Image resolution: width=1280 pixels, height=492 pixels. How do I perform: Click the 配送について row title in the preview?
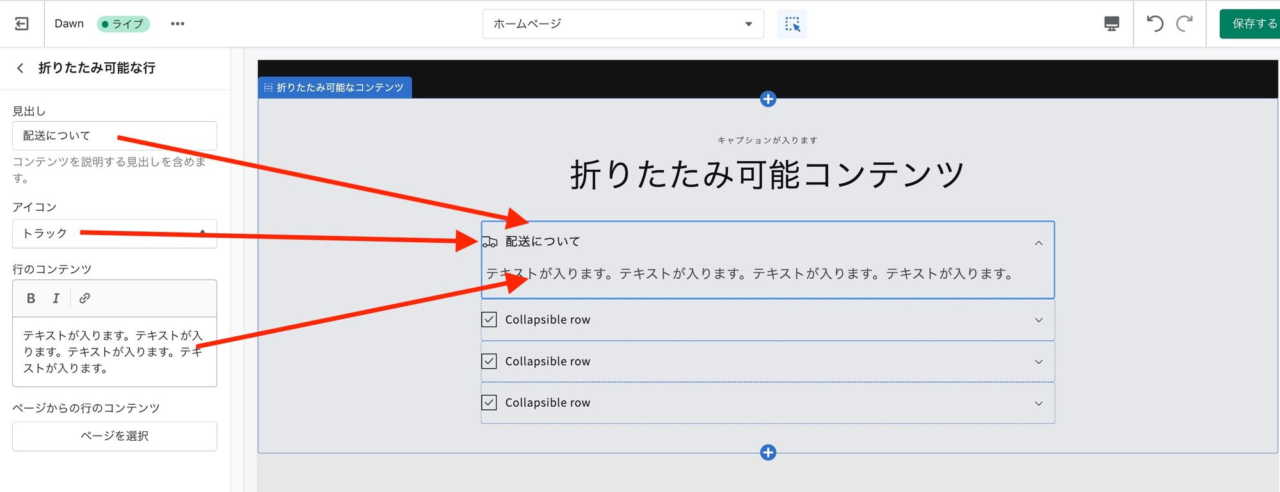point(543,242)
